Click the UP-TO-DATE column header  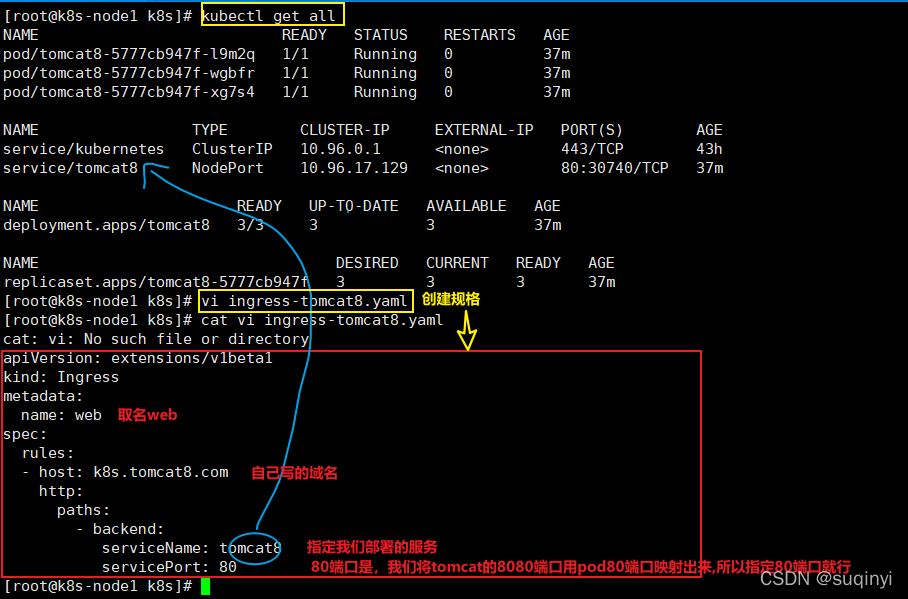pyautogui.click(x=353, y=206)
